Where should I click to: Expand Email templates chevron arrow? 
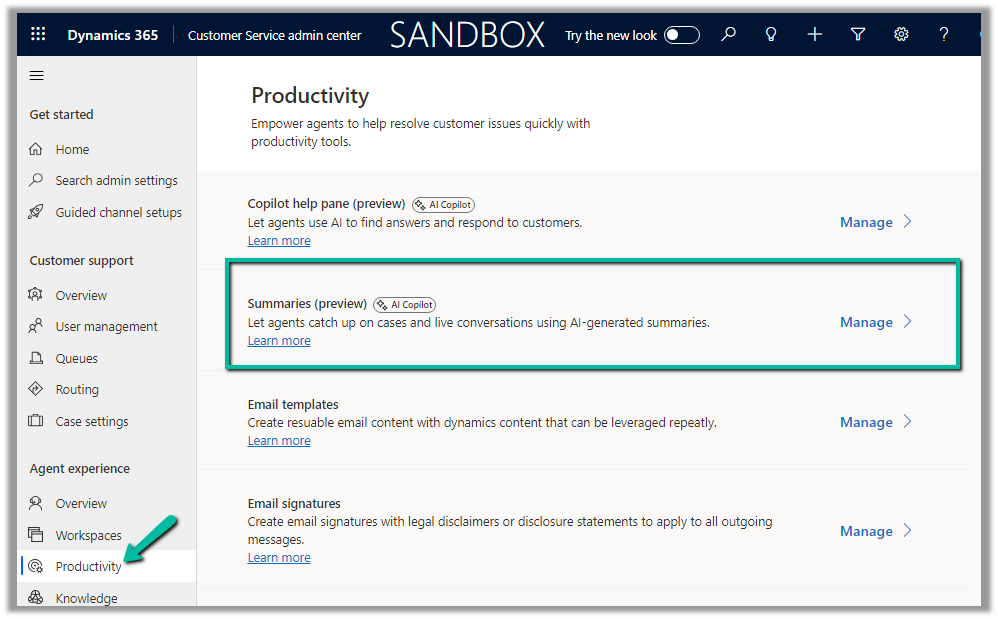point(908,422)
